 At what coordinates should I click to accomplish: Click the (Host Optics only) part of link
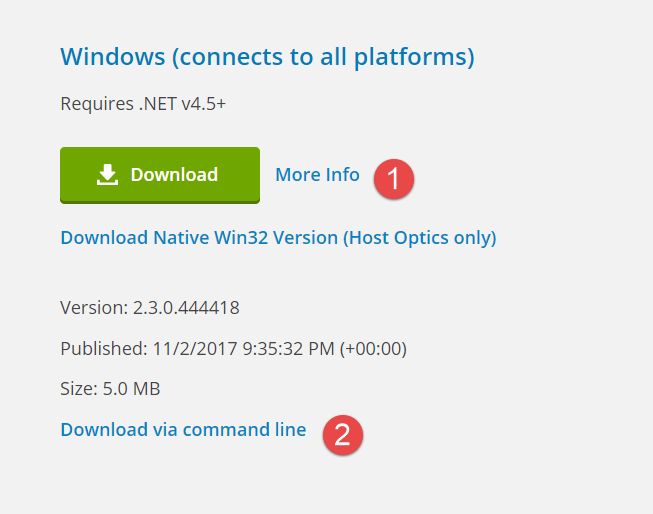tap(420, 238)
